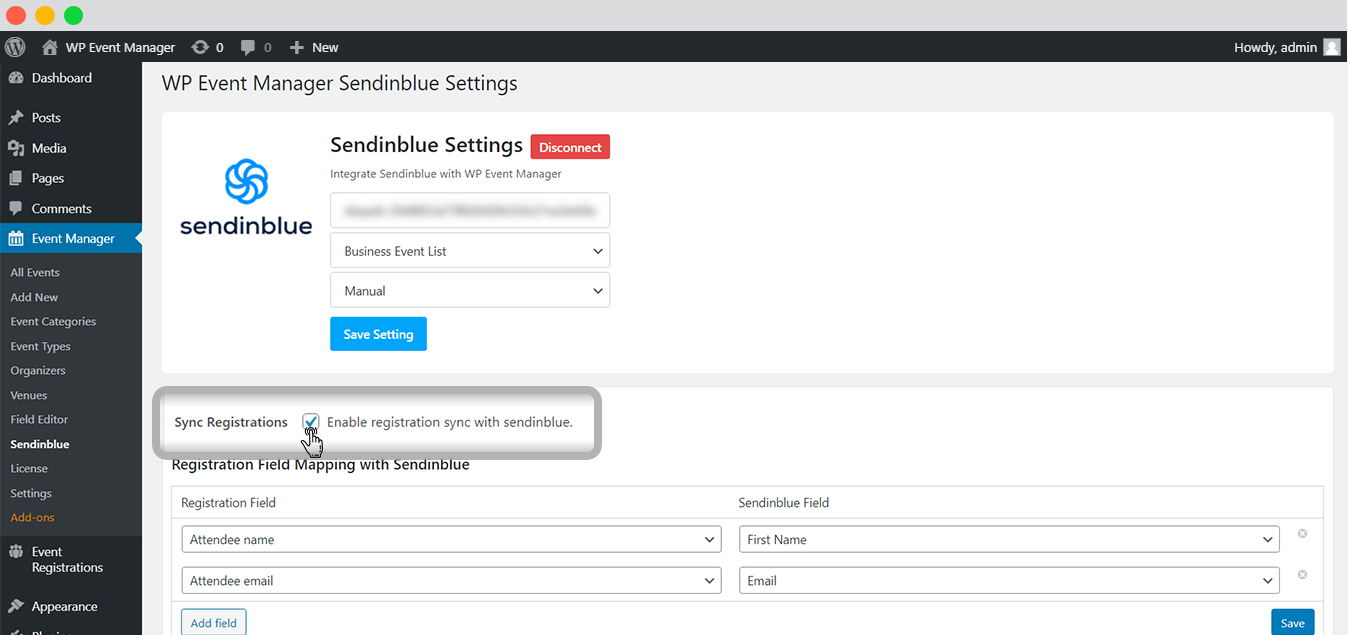Click the Save button for field mapping
Screen dimensions: 1348x635
click(x=1293, y=622)
